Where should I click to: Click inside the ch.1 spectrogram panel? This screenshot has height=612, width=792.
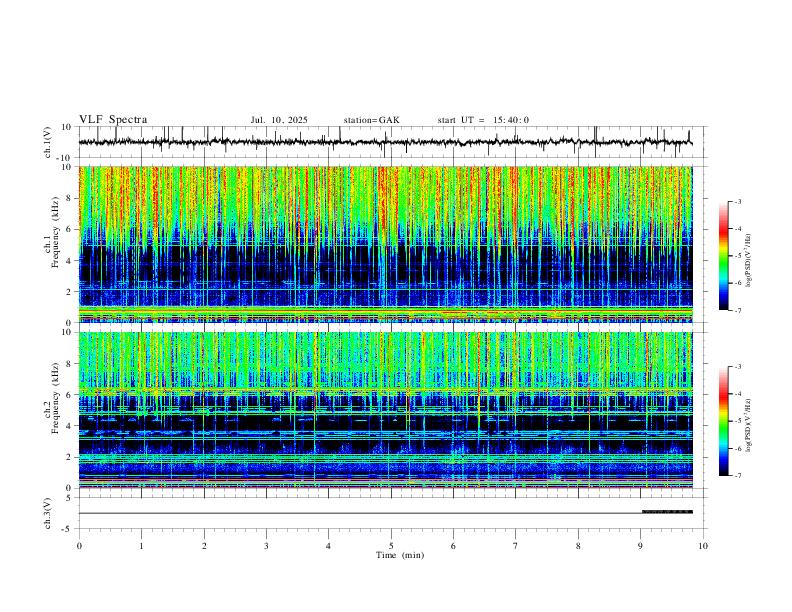point(385,244)
